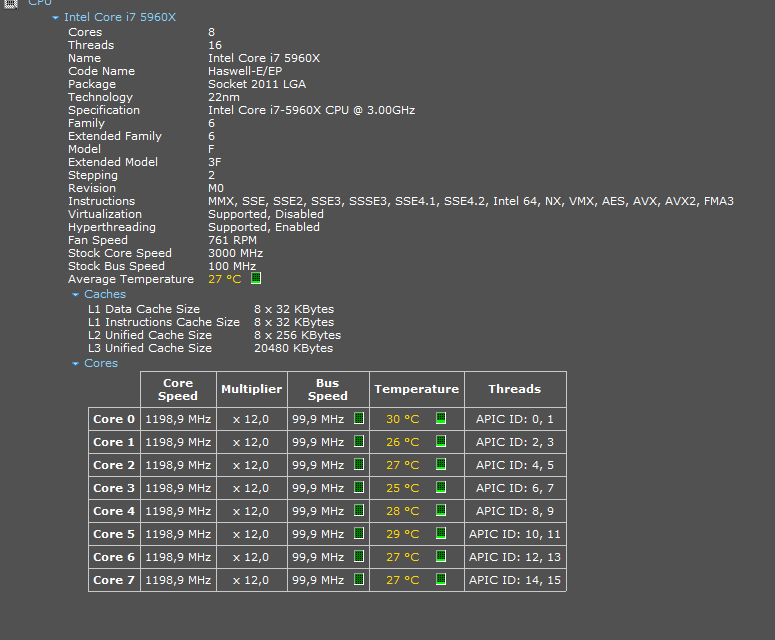Click the Core 0 temperature graph icon
The width and height of the screenshot is (775, 640).
coord(441,418)
